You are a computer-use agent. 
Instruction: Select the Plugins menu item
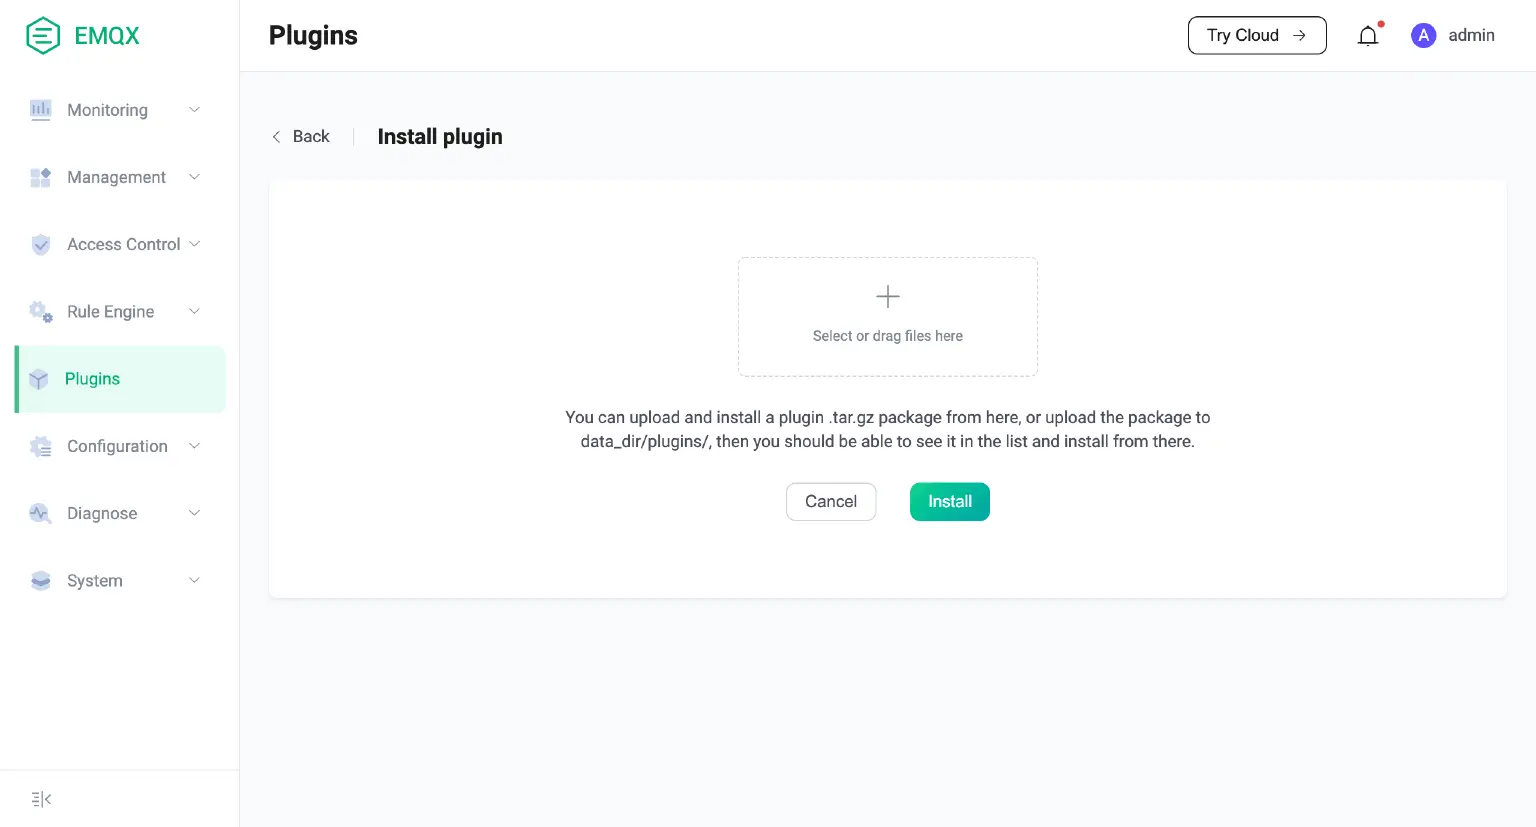[x=93, y=379]
